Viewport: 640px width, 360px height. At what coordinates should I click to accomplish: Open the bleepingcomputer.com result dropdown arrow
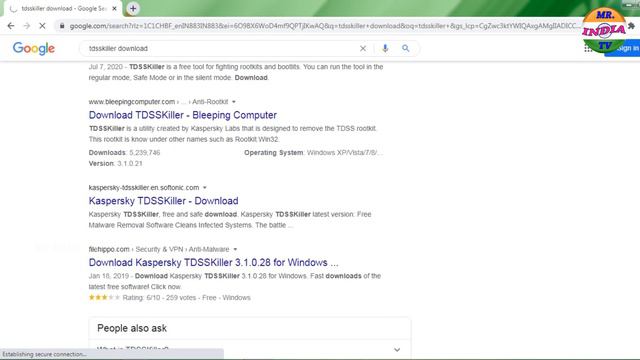[x=234, y=102]
